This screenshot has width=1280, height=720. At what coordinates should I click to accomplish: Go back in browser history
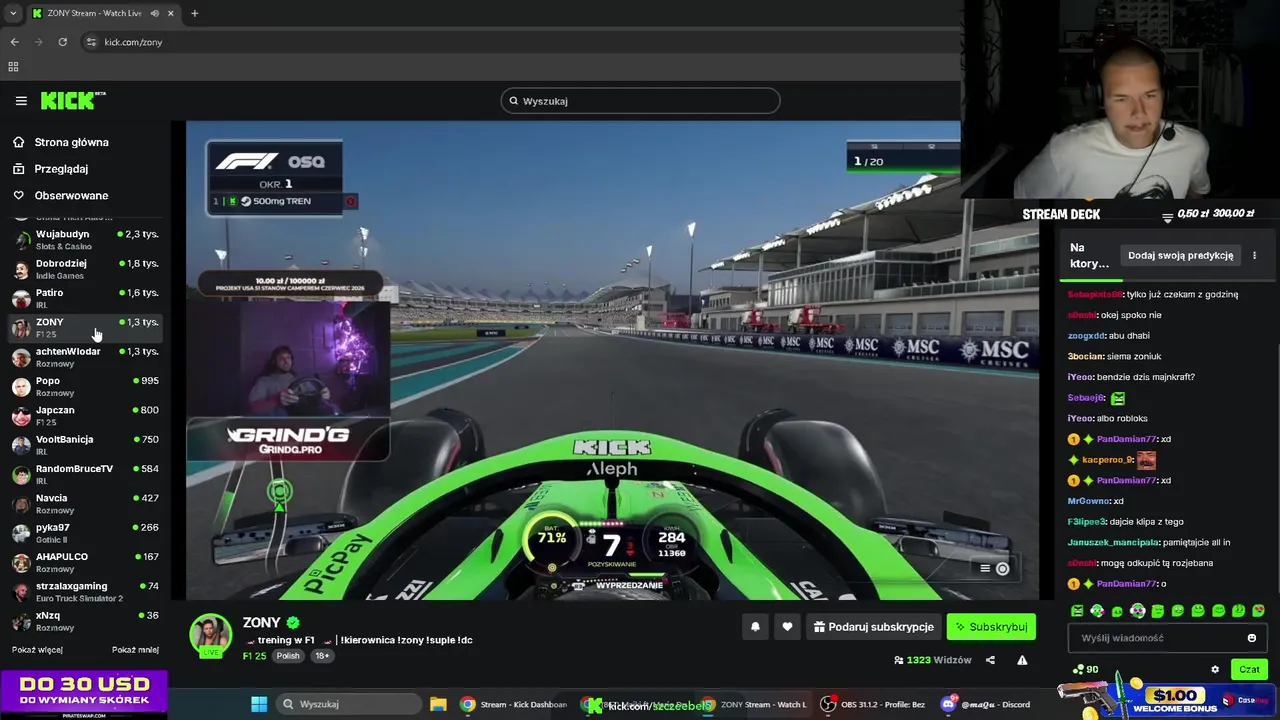coord(14,42)
